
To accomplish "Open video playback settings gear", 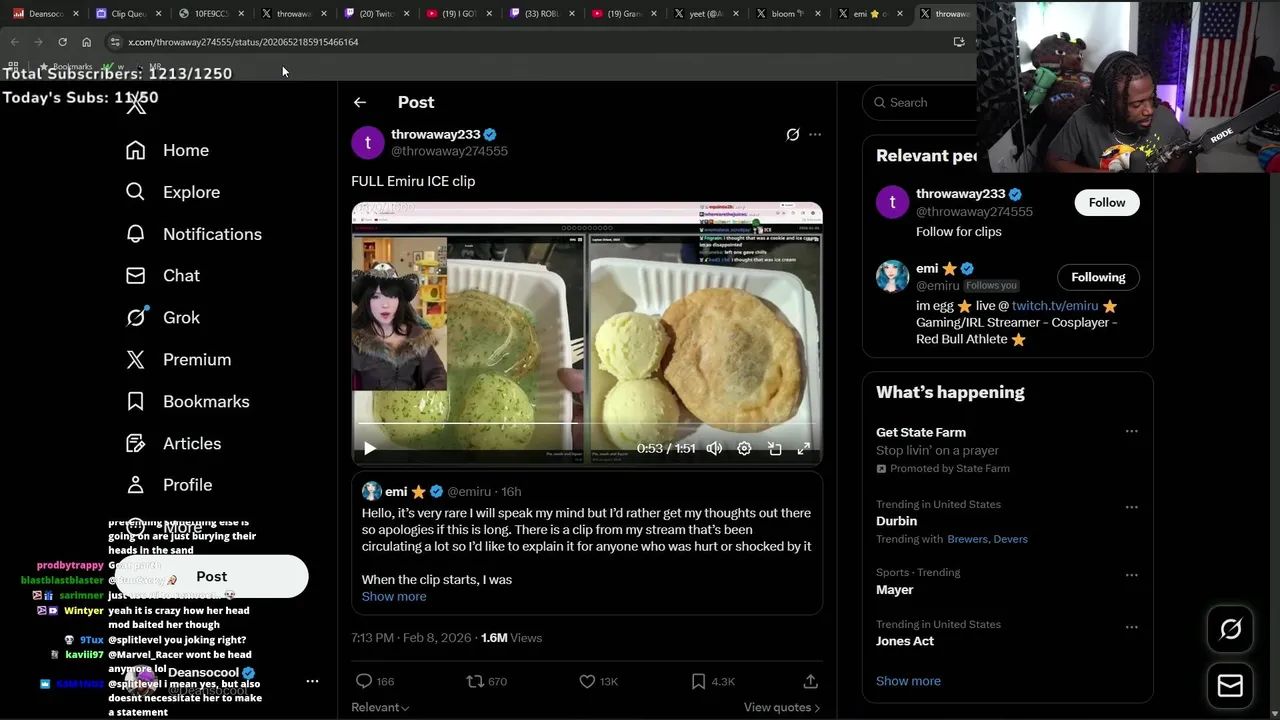I will (x=744, y=449).
